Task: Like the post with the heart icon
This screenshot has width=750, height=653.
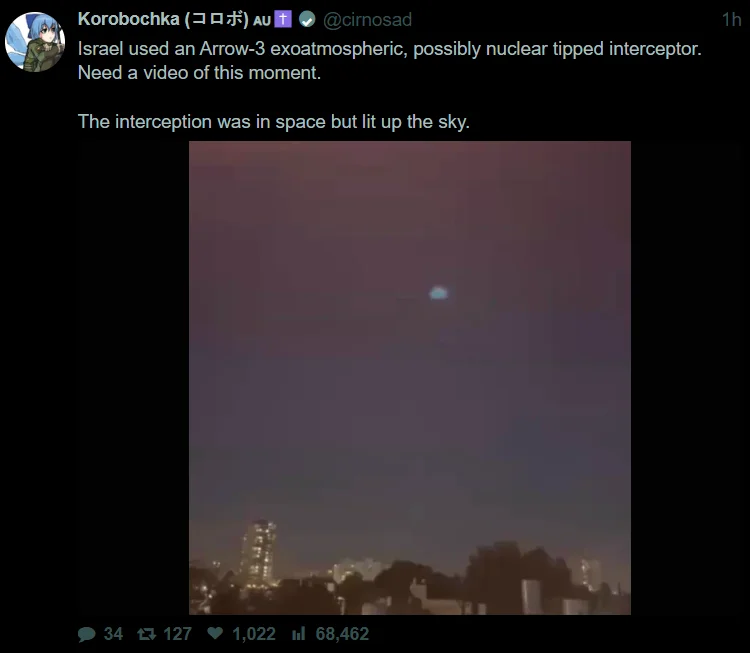Action: pos(215,633)
